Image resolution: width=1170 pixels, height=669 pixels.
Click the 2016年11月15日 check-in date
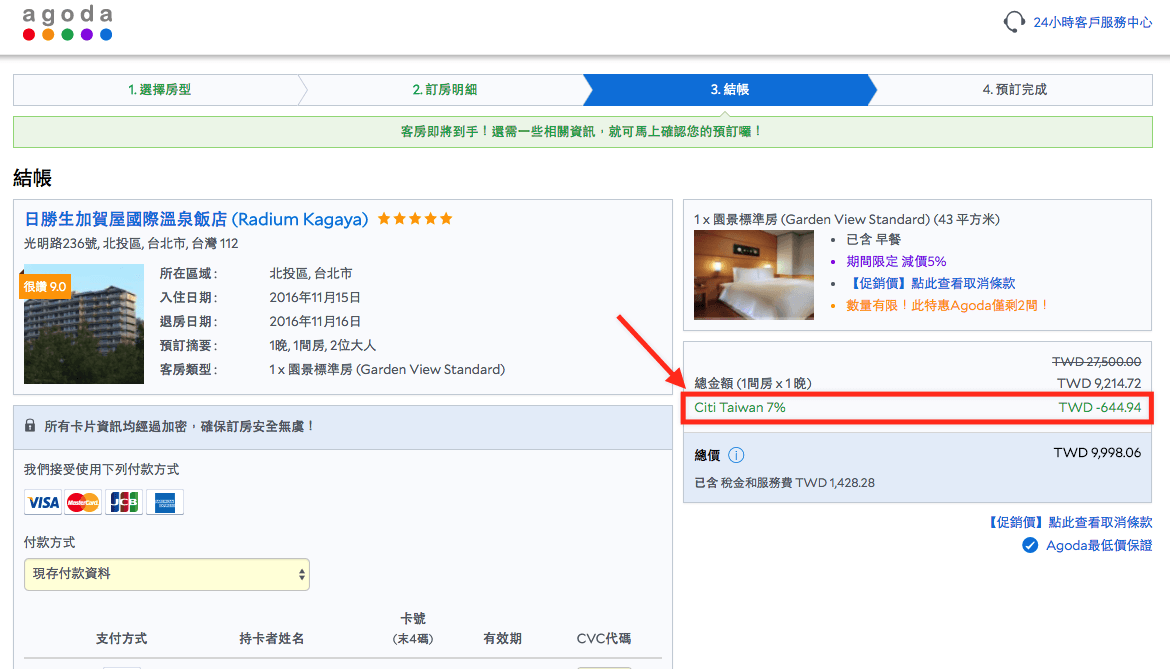tap(315, 298)
